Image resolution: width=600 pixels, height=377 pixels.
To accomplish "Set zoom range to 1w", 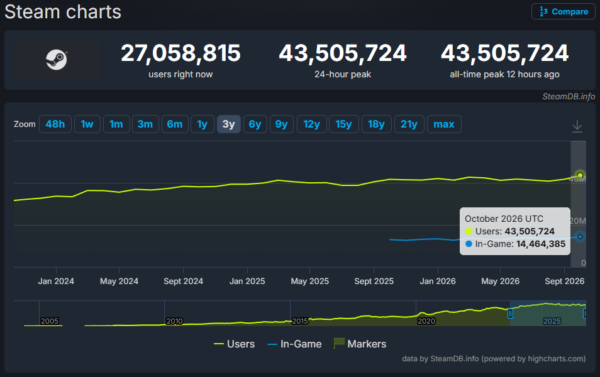I will pyautogui.click(x=87, y=124).
